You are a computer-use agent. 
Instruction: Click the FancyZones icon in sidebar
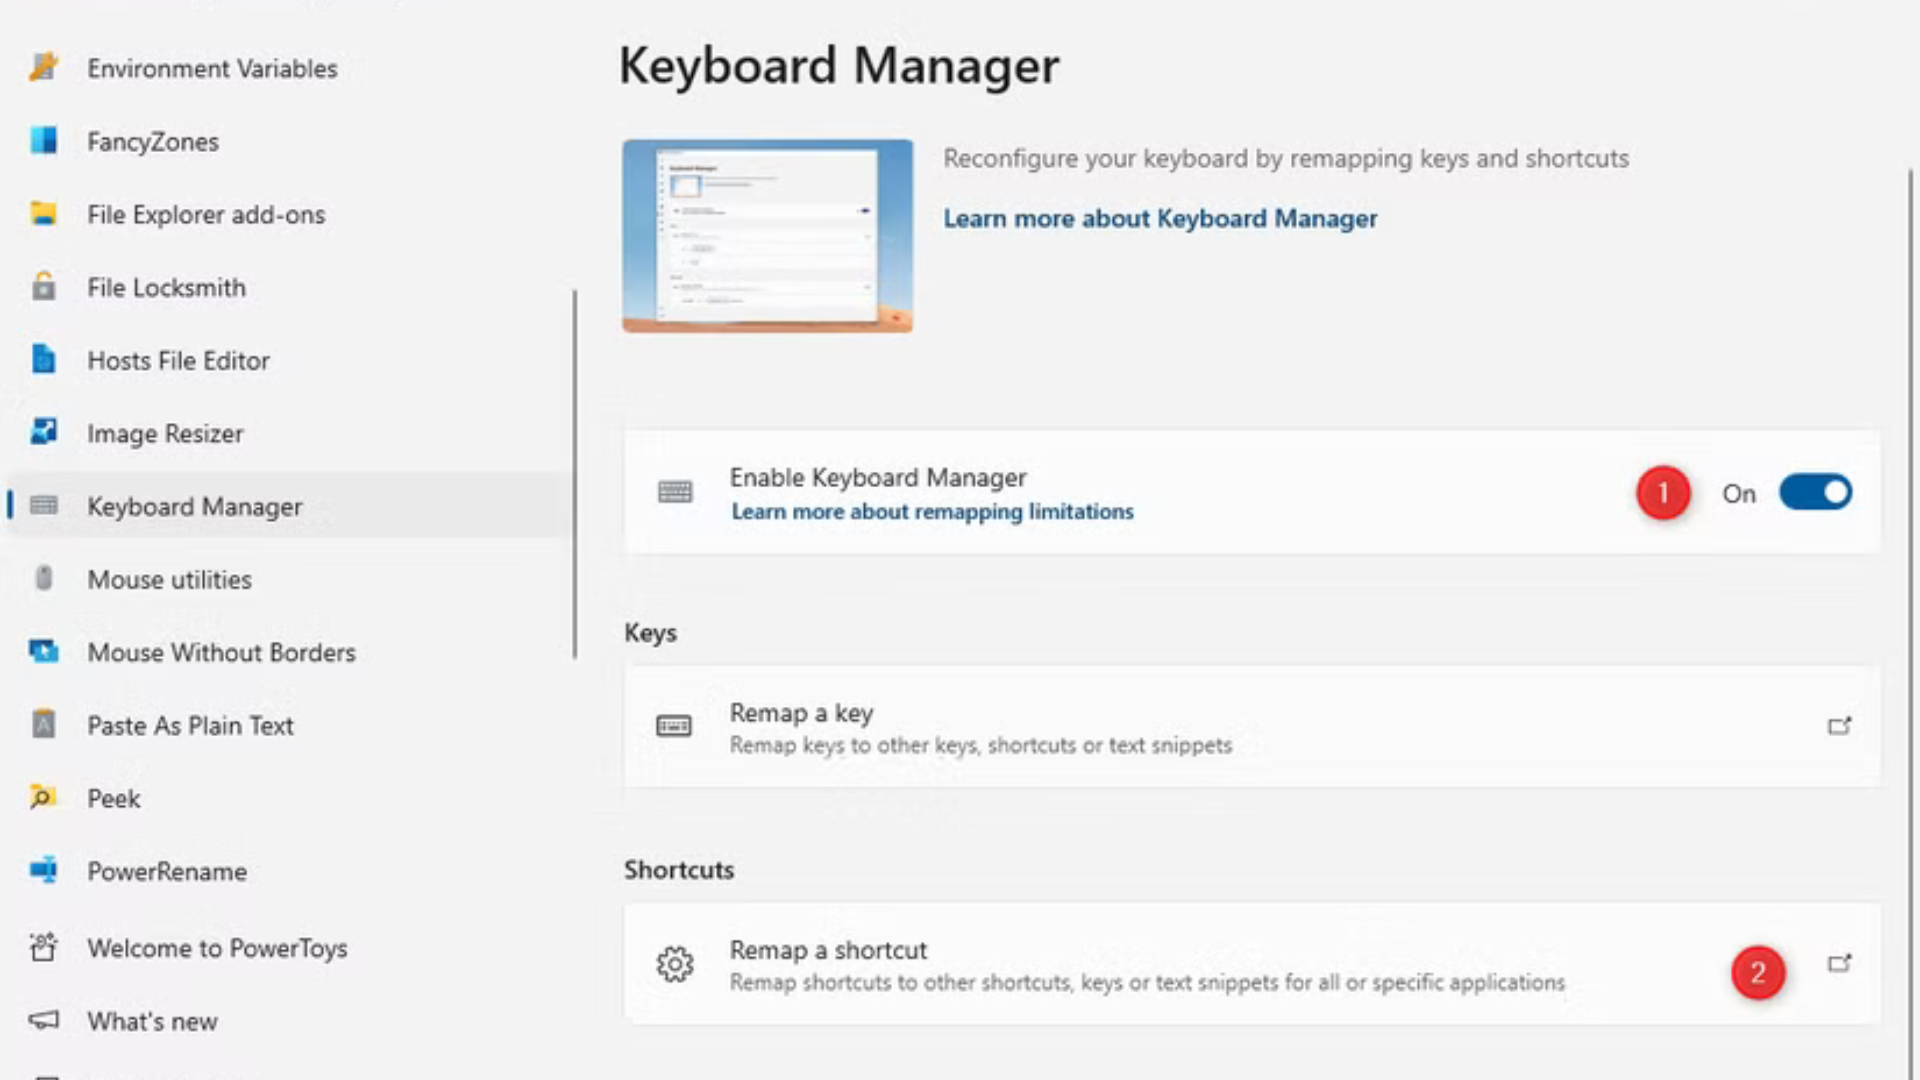[44, 141]
